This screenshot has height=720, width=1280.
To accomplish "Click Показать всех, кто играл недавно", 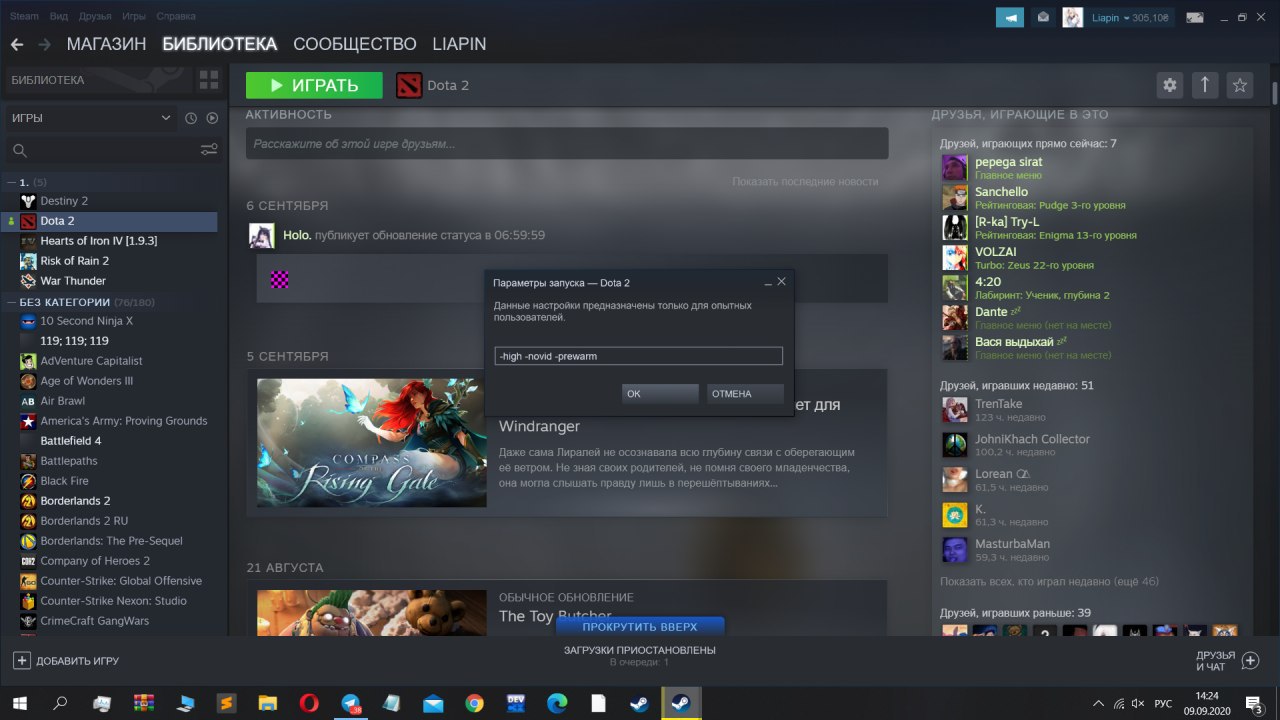I will (x=1049, y=581).
